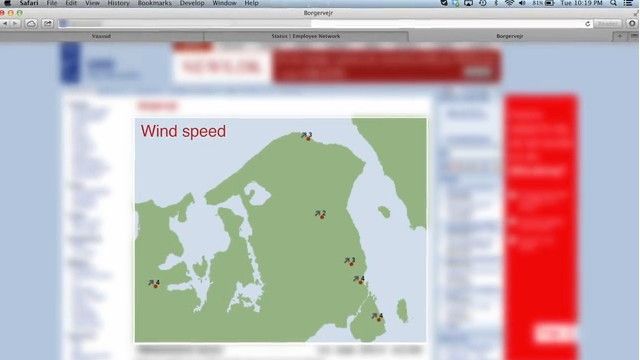Screen dimensions: 640x360
Task: Switch to the first browser tab
Action: coord(101,36)
